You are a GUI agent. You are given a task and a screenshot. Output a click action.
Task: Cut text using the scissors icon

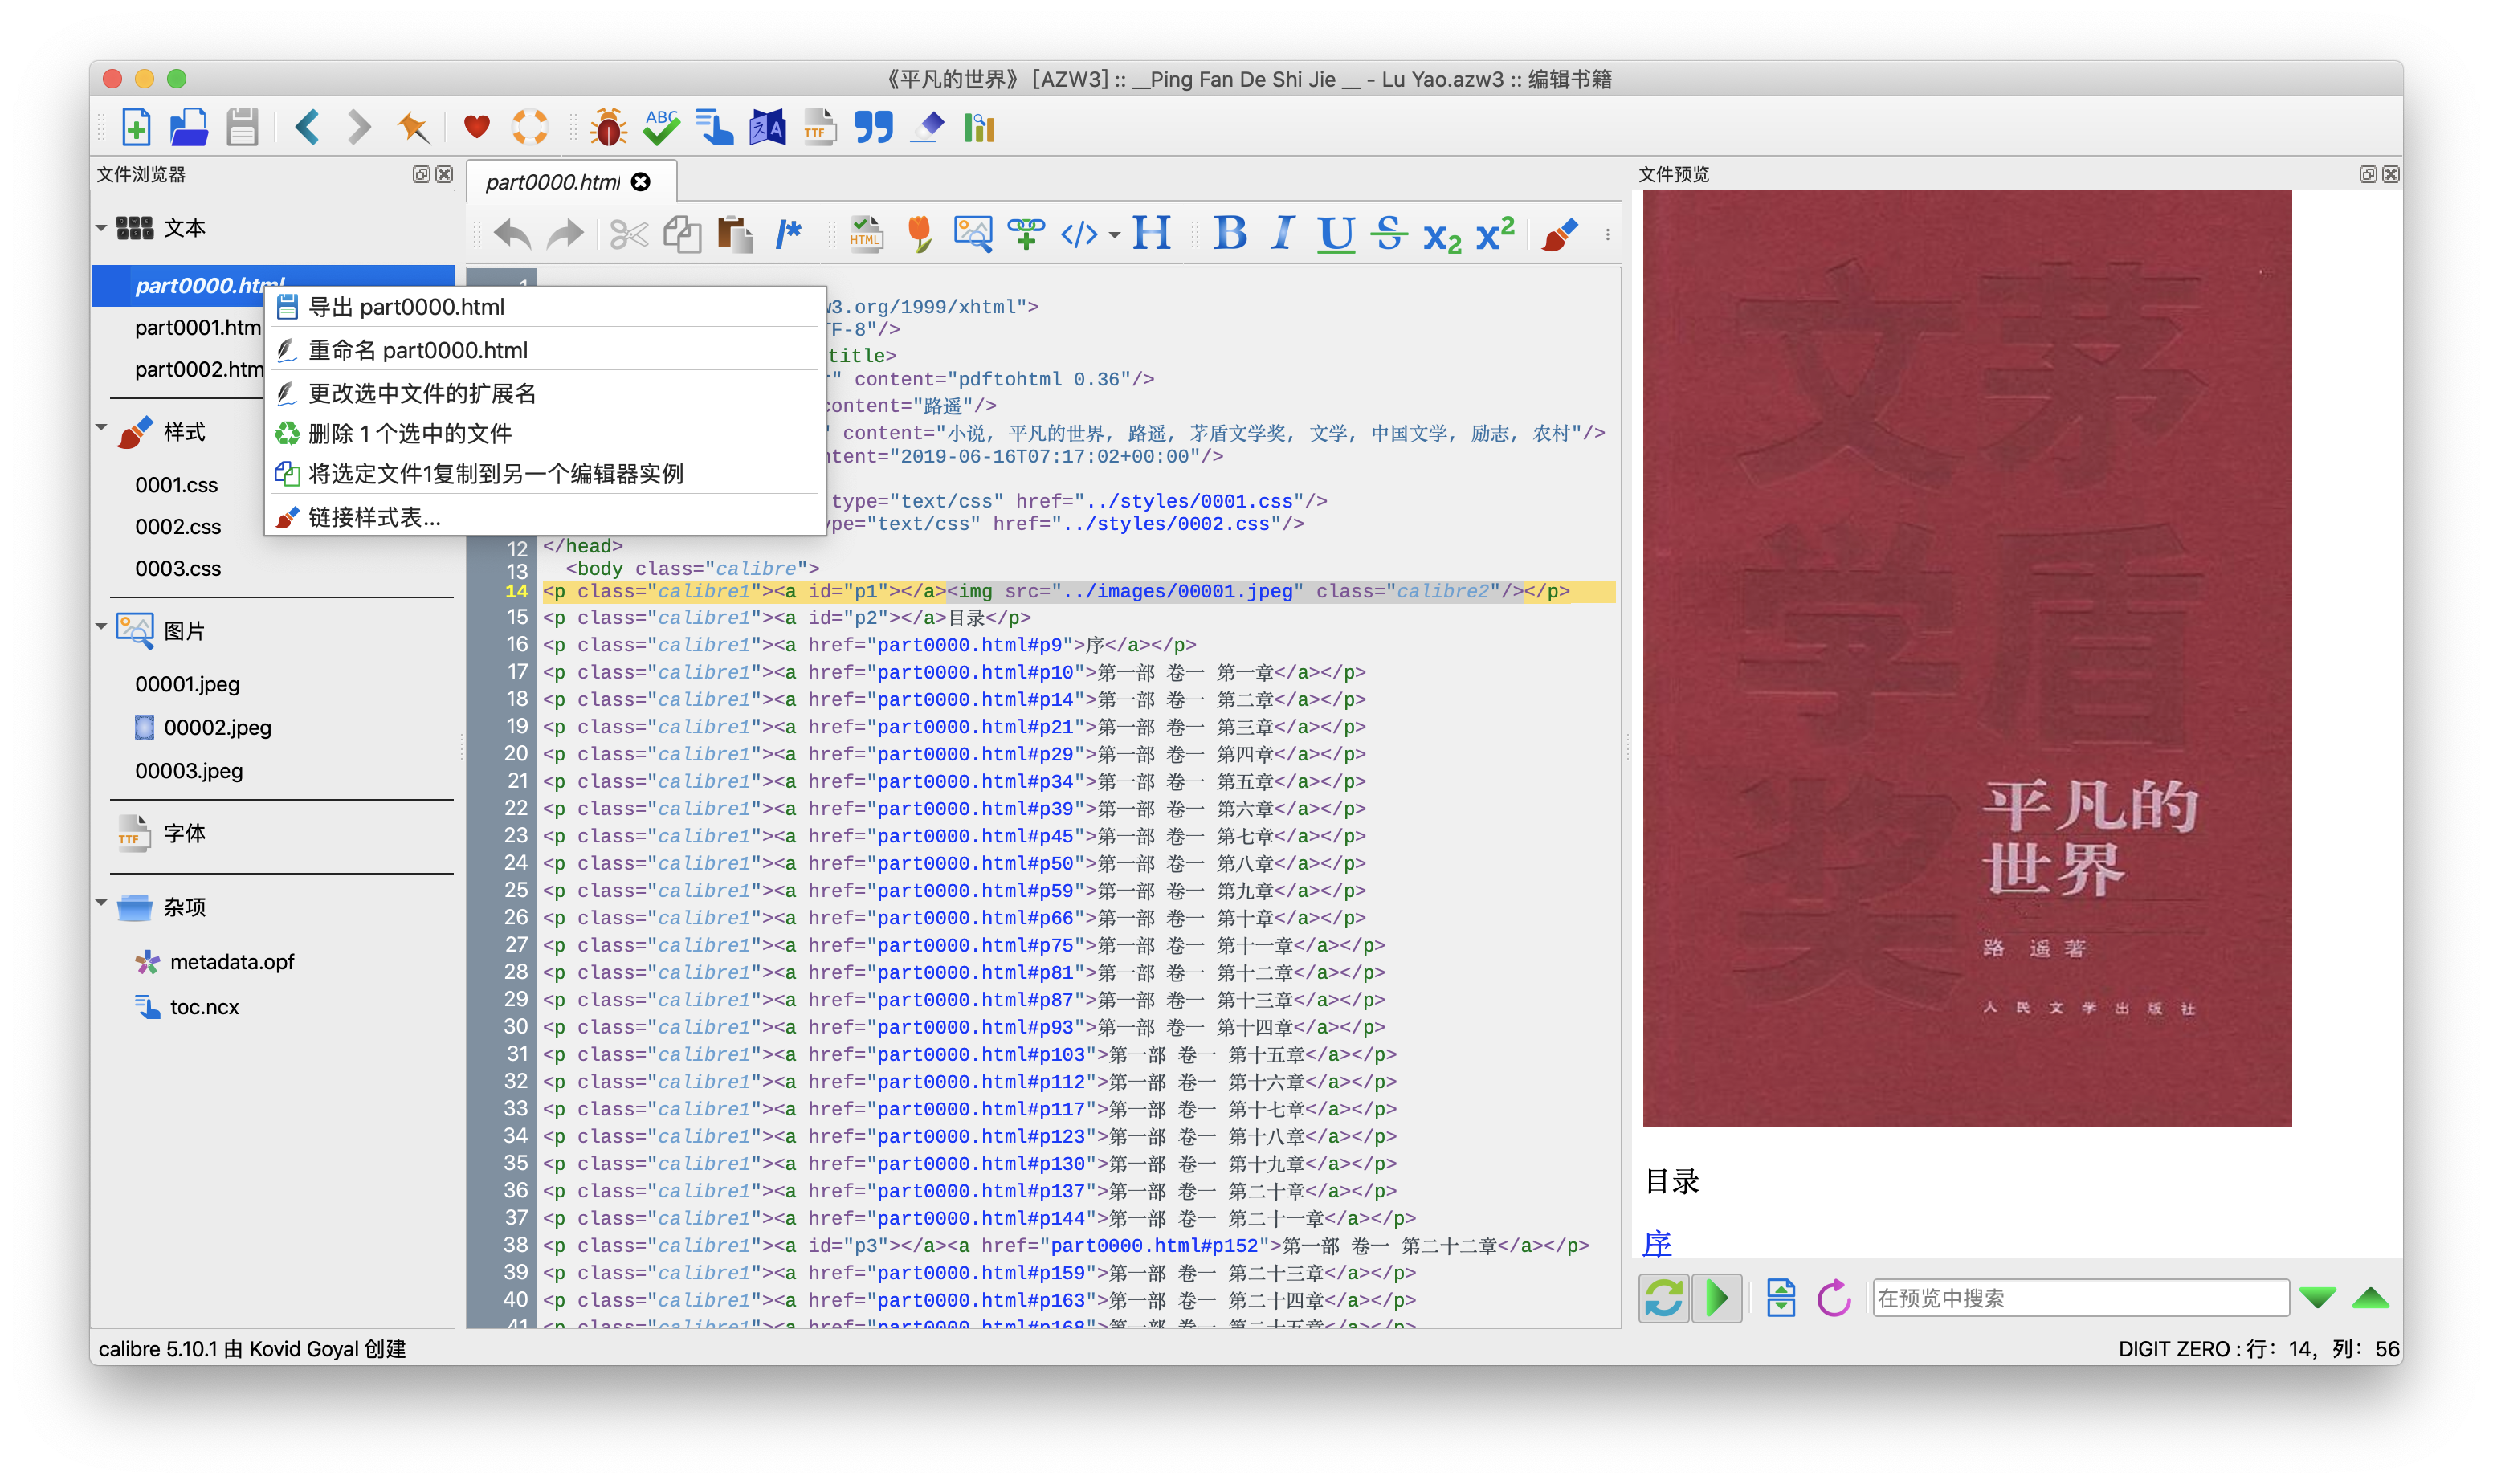628,235
